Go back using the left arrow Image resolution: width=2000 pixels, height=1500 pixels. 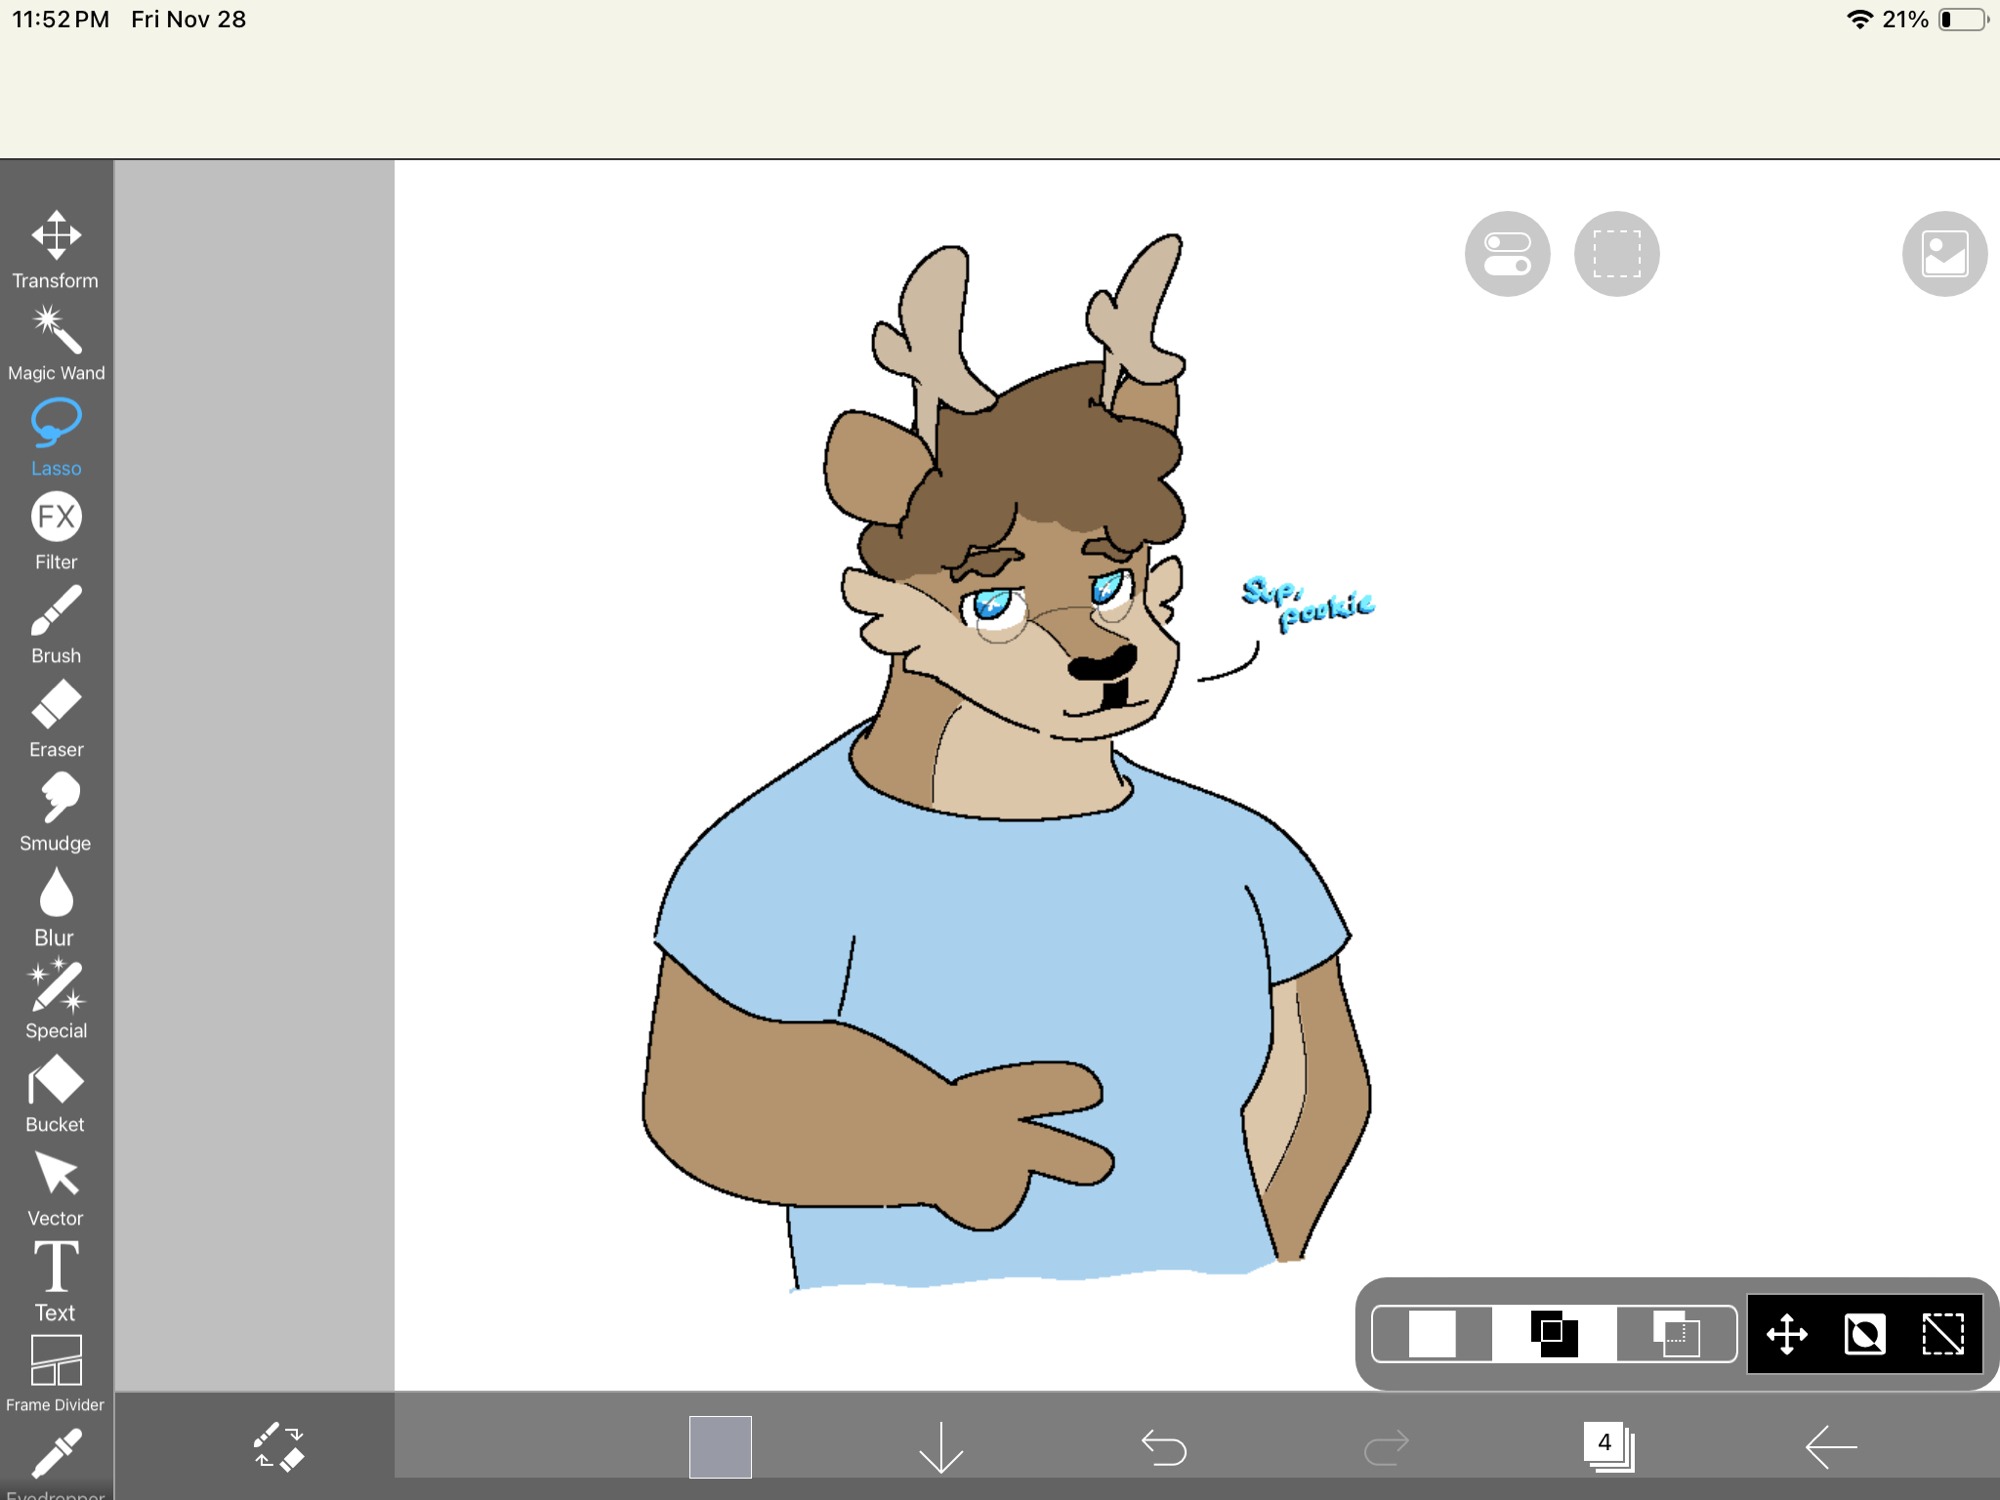[1830, 1447]
